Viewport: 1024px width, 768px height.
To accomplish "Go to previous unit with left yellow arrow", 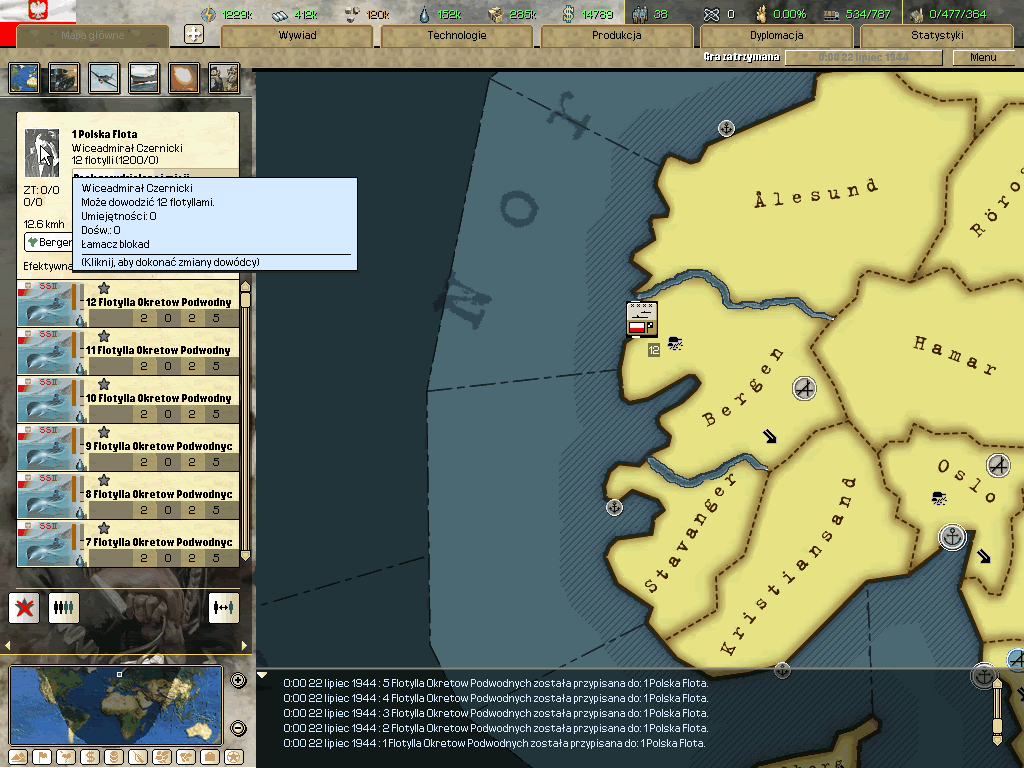I will (x=8, y=645).
